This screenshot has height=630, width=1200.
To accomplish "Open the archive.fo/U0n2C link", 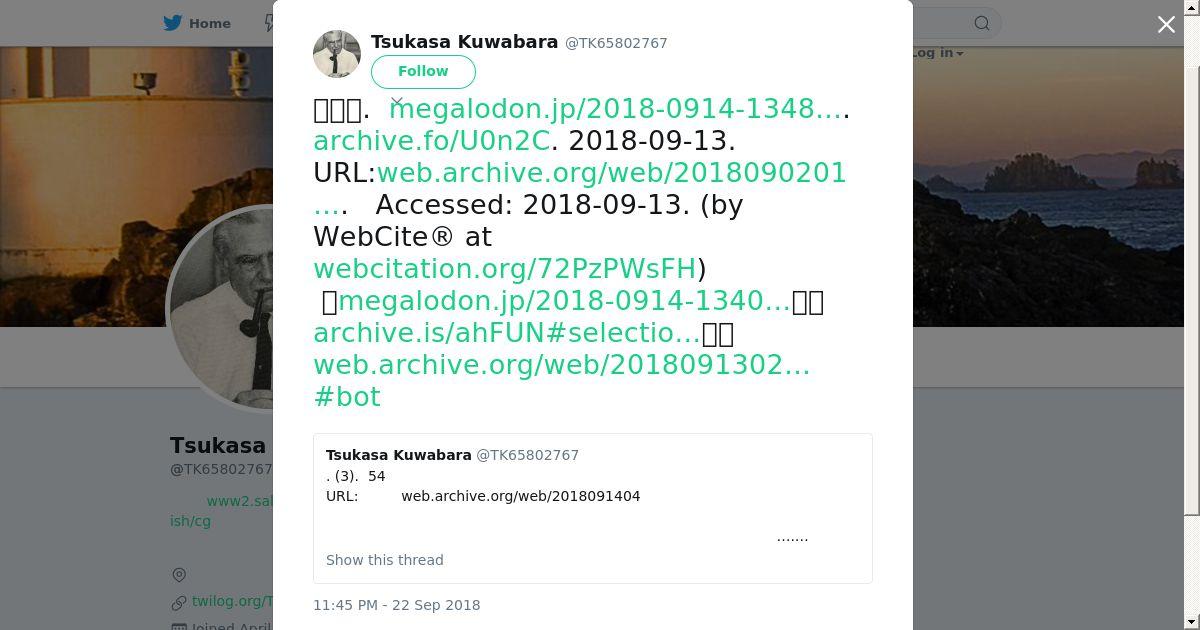I will [432, 141].
